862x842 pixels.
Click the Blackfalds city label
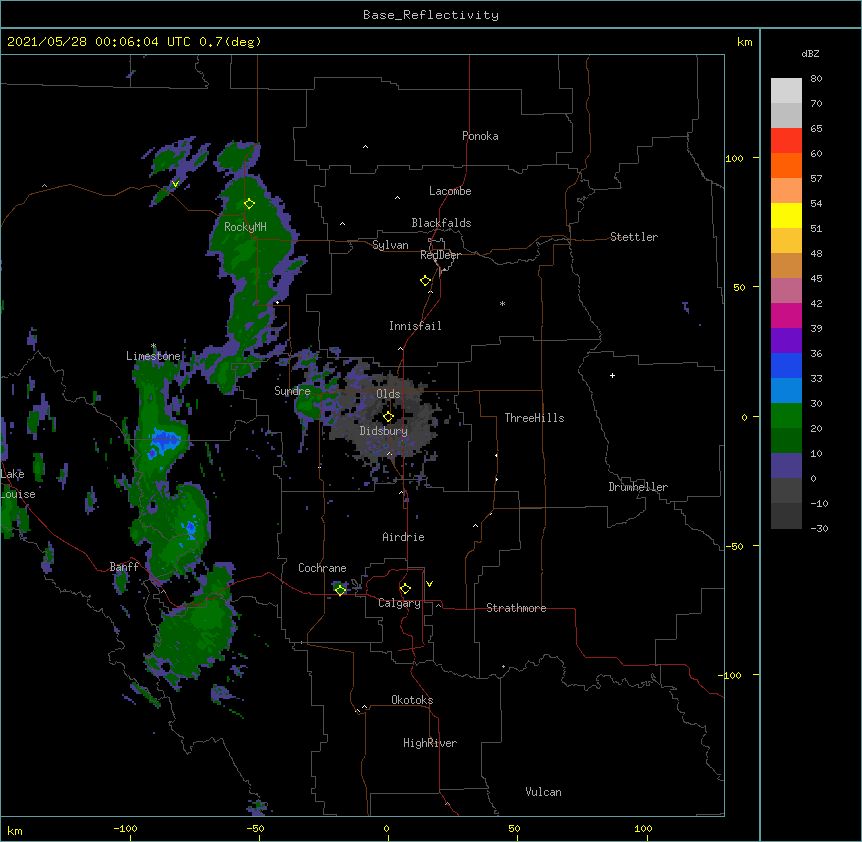point(441,223)
